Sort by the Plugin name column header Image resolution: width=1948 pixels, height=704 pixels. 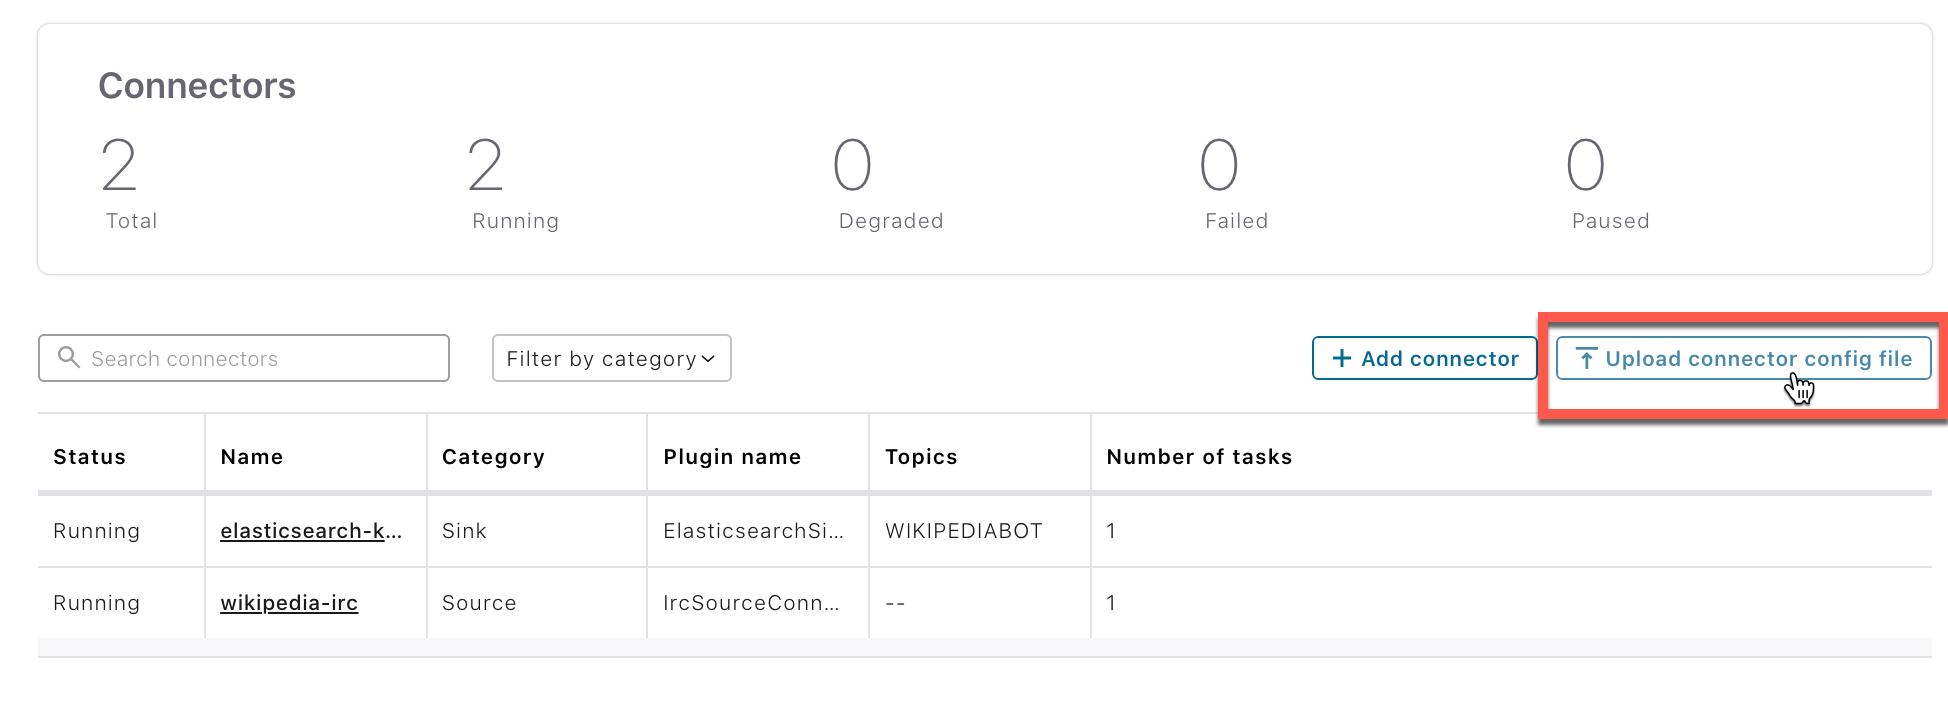click(x=732, y=457)
